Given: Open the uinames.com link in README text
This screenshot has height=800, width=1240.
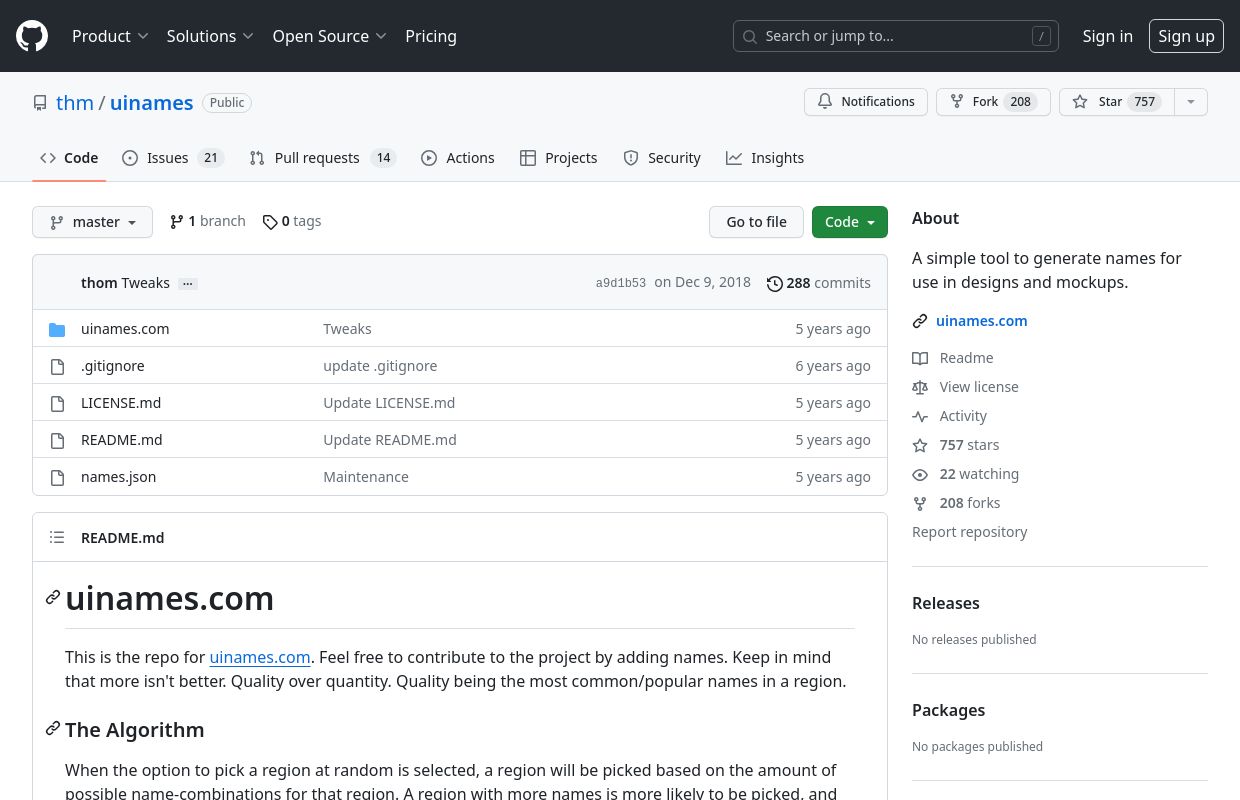Looking at the screenshot, I should pos(260,657).
